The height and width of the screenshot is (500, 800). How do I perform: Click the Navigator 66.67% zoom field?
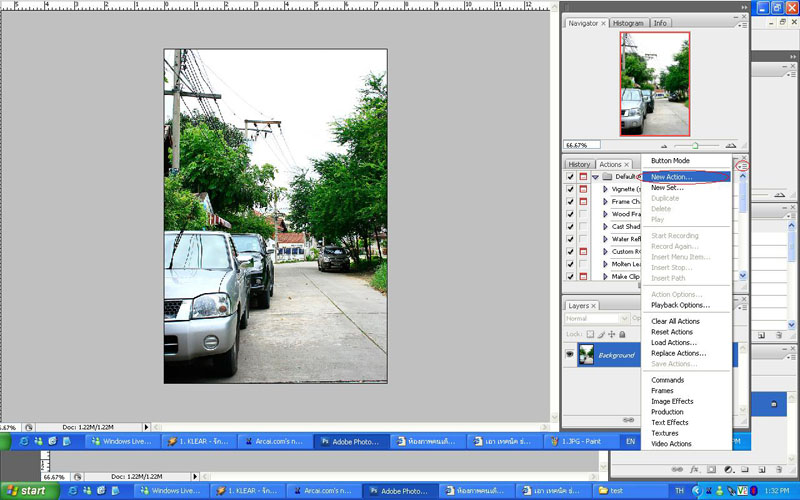(x=582, y=145)
